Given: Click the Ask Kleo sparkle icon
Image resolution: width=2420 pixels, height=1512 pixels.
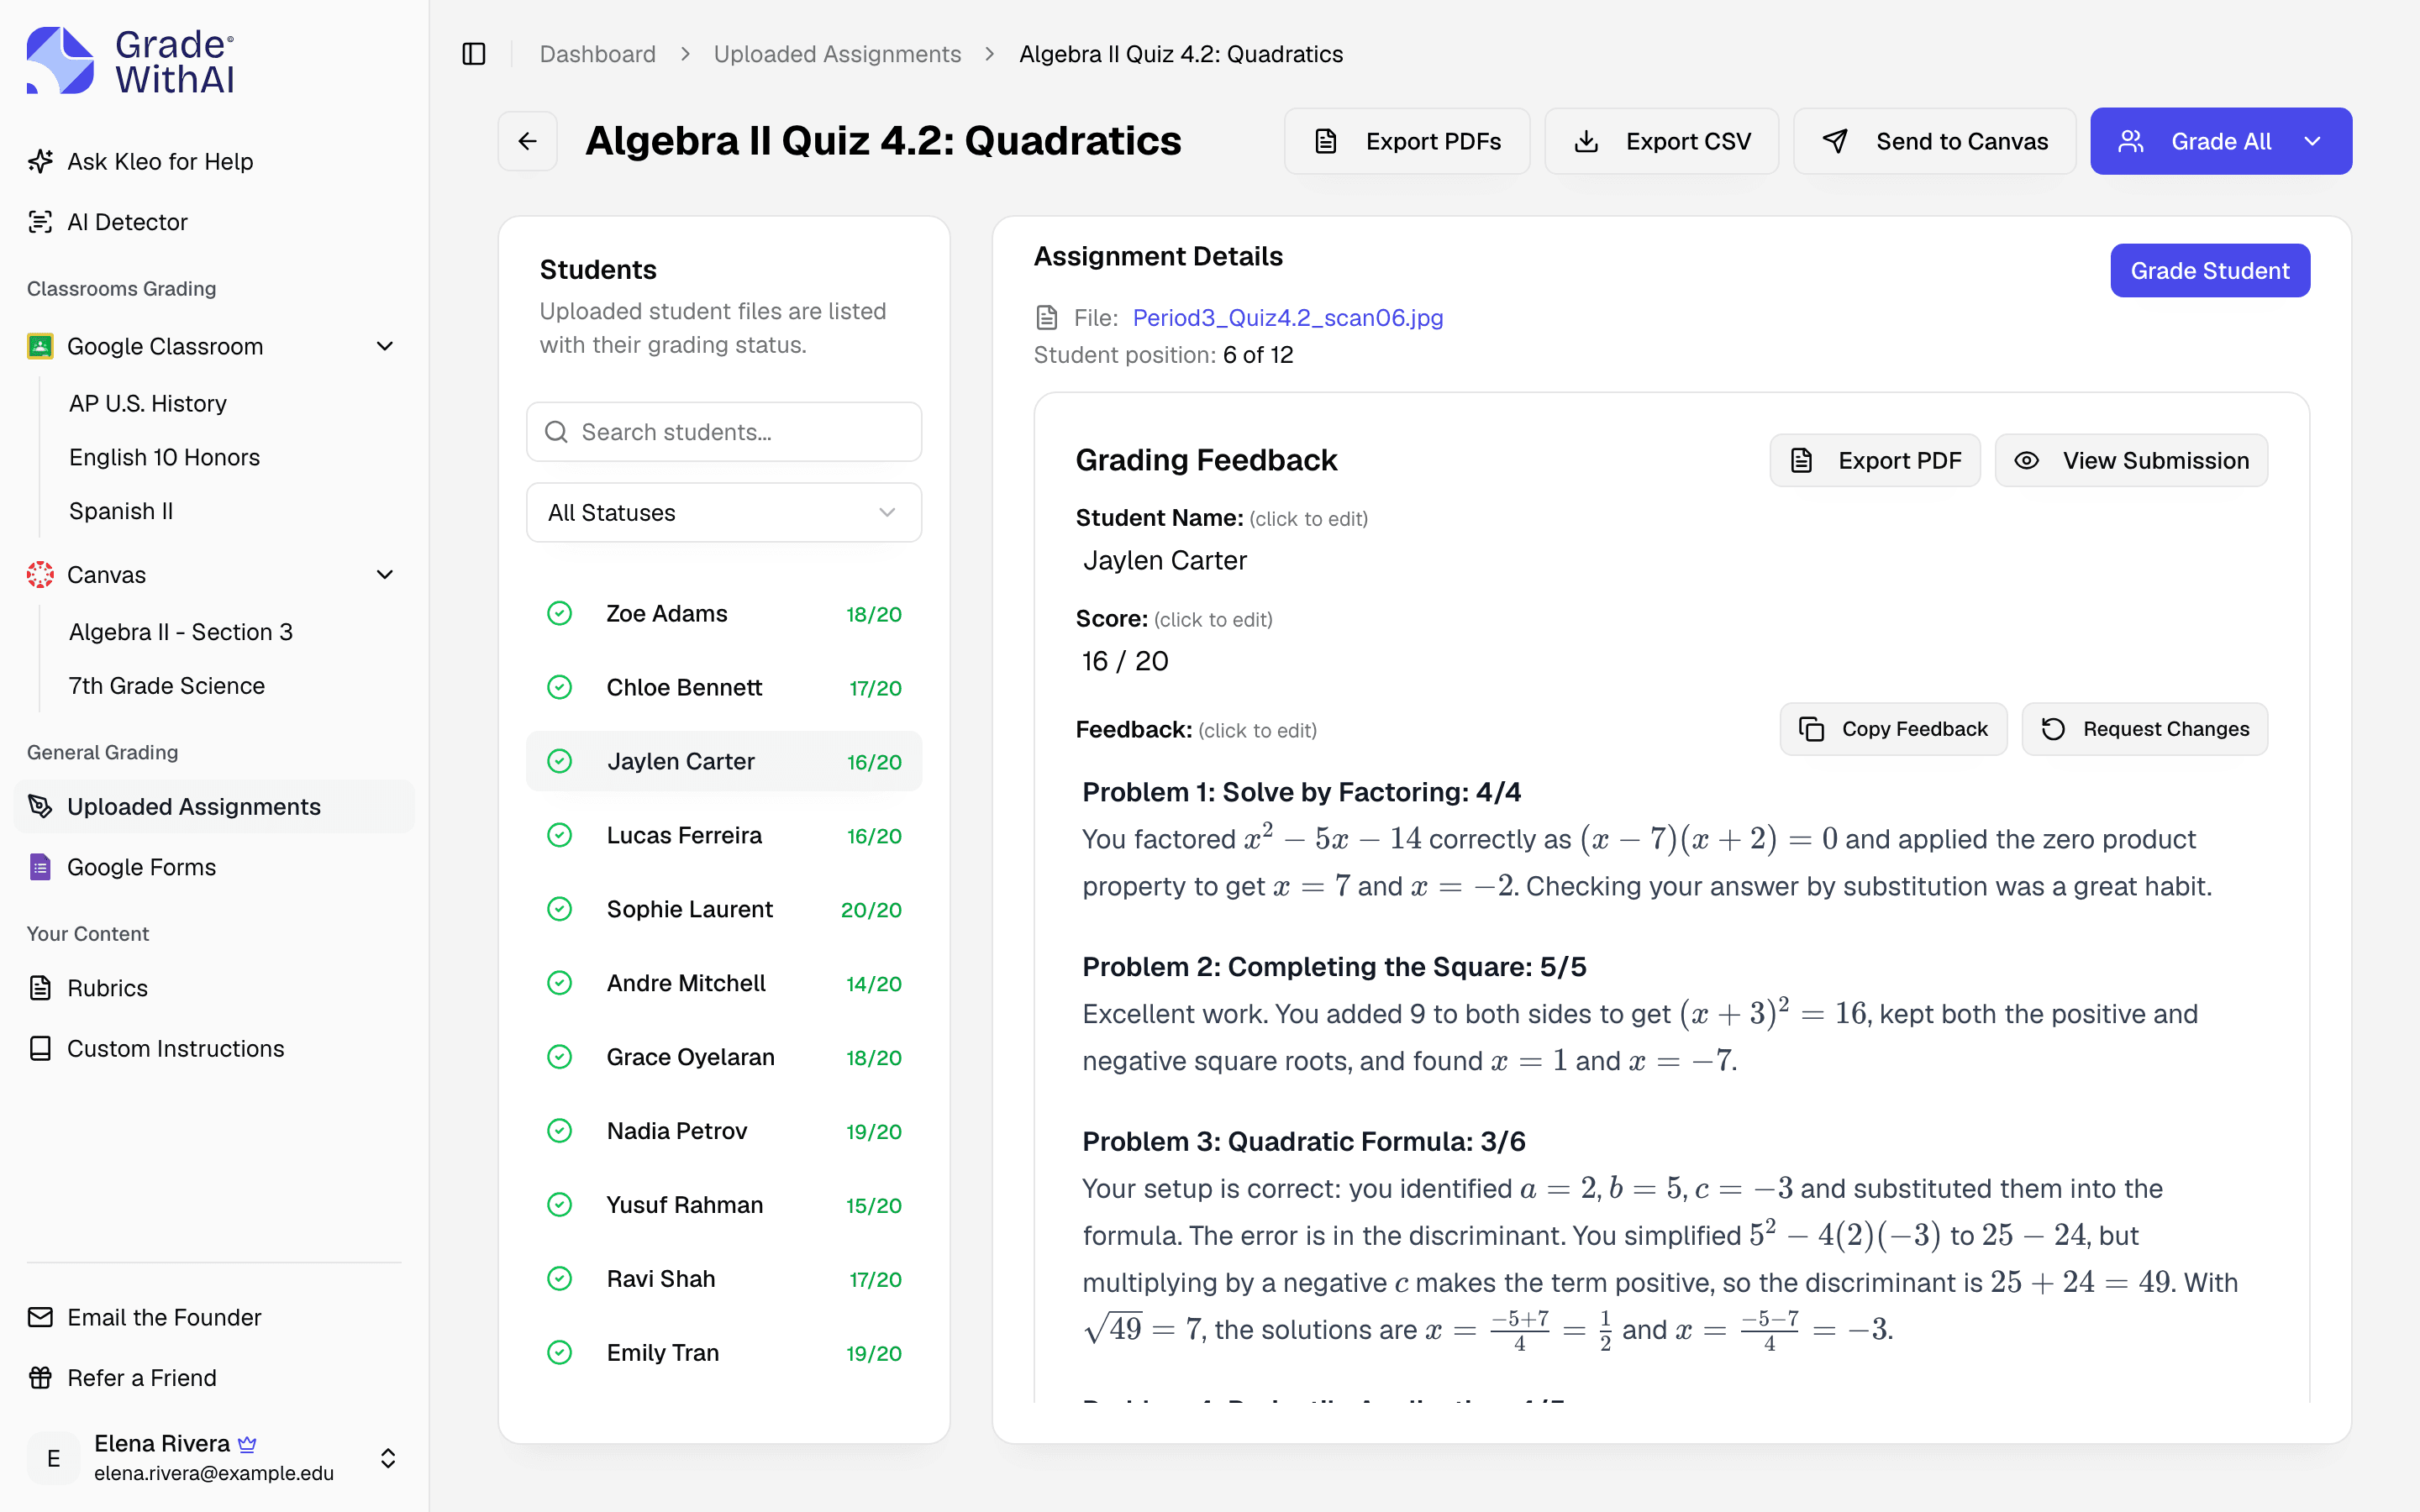Looking at the screenshot, I should click(x=40, y=161).
